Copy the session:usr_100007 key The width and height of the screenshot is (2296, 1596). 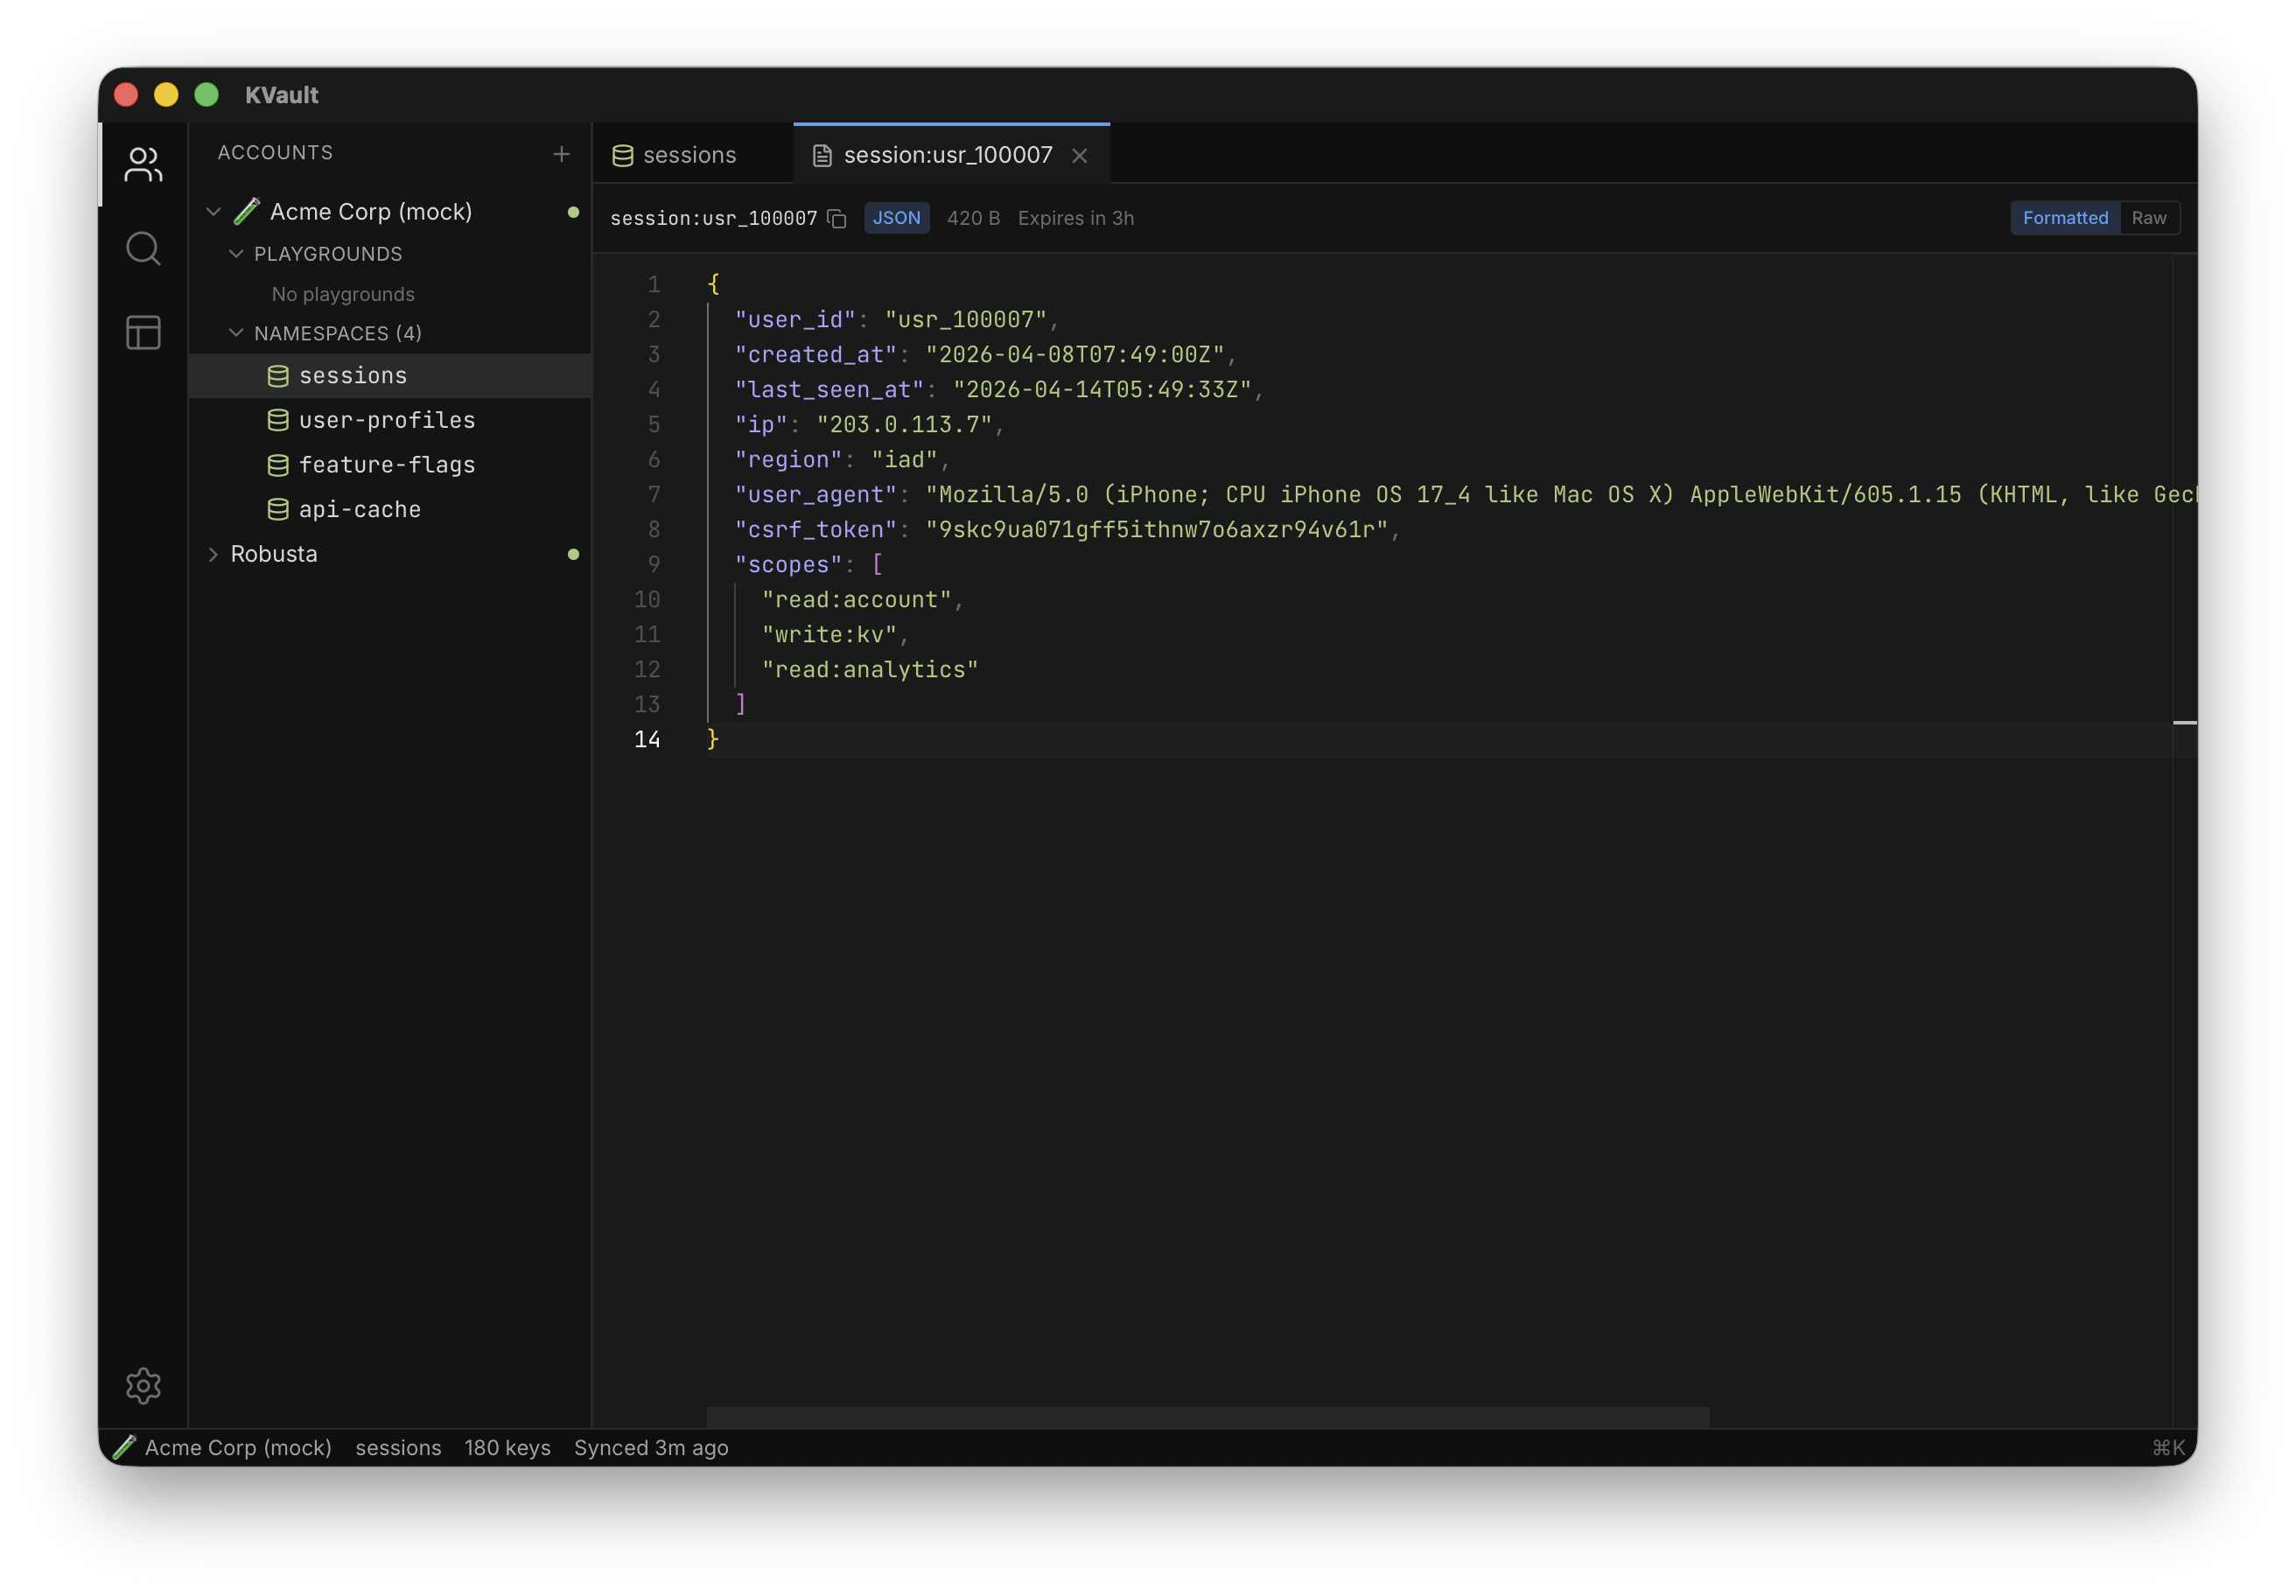(x=837, y=218)
